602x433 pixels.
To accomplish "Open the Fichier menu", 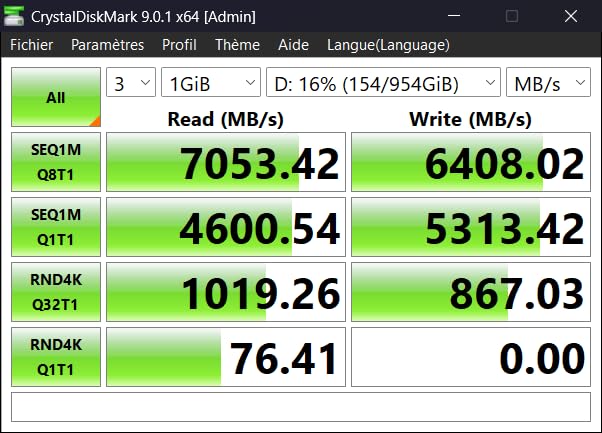I will click(31, 45).
